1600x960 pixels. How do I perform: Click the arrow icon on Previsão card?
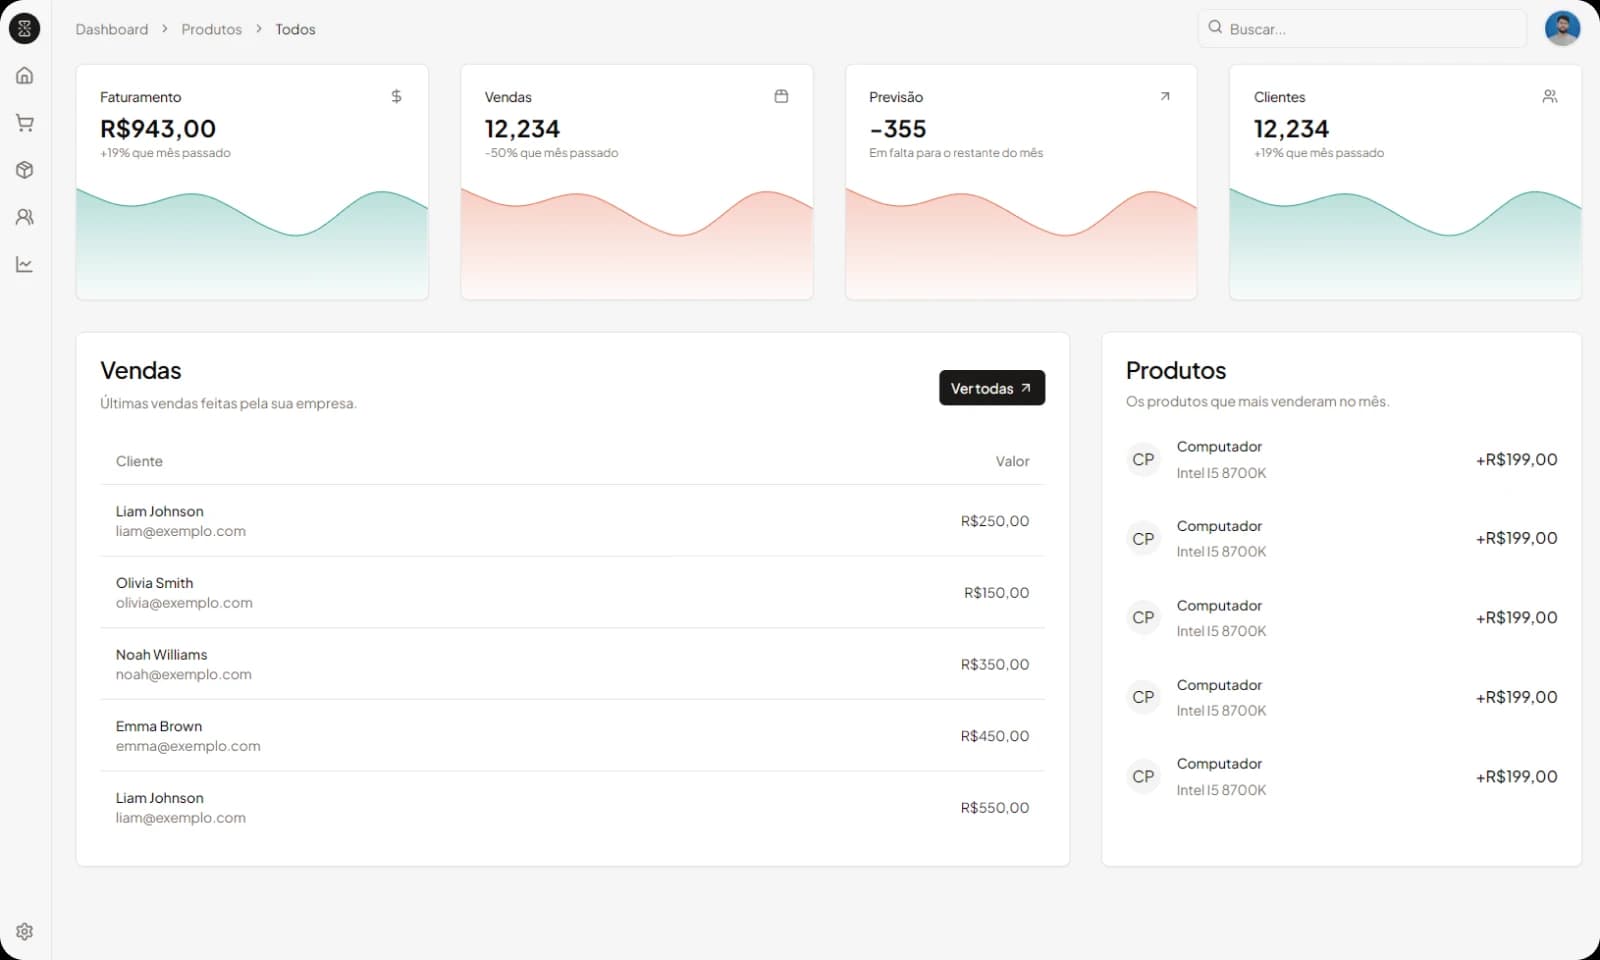pyautogui.click(x=1165, y=96)
